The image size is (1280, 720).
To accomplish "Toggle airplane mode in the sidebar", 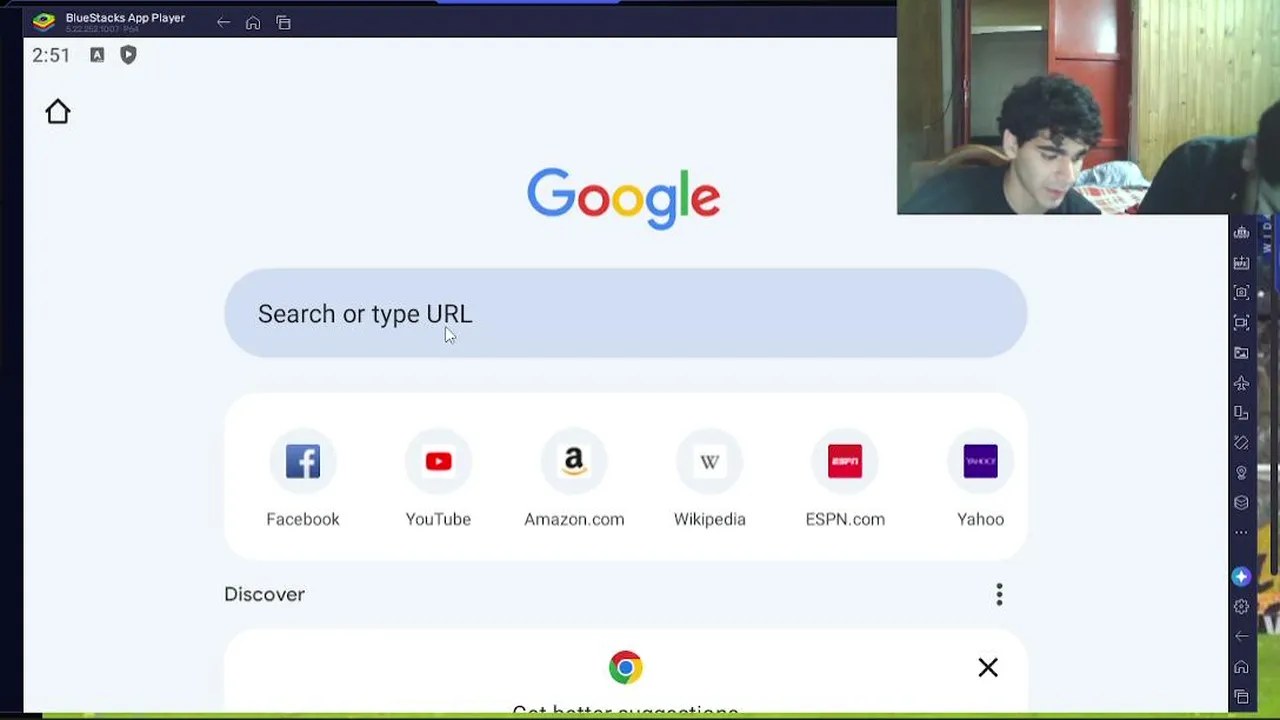I will (x=1241, y=382).
